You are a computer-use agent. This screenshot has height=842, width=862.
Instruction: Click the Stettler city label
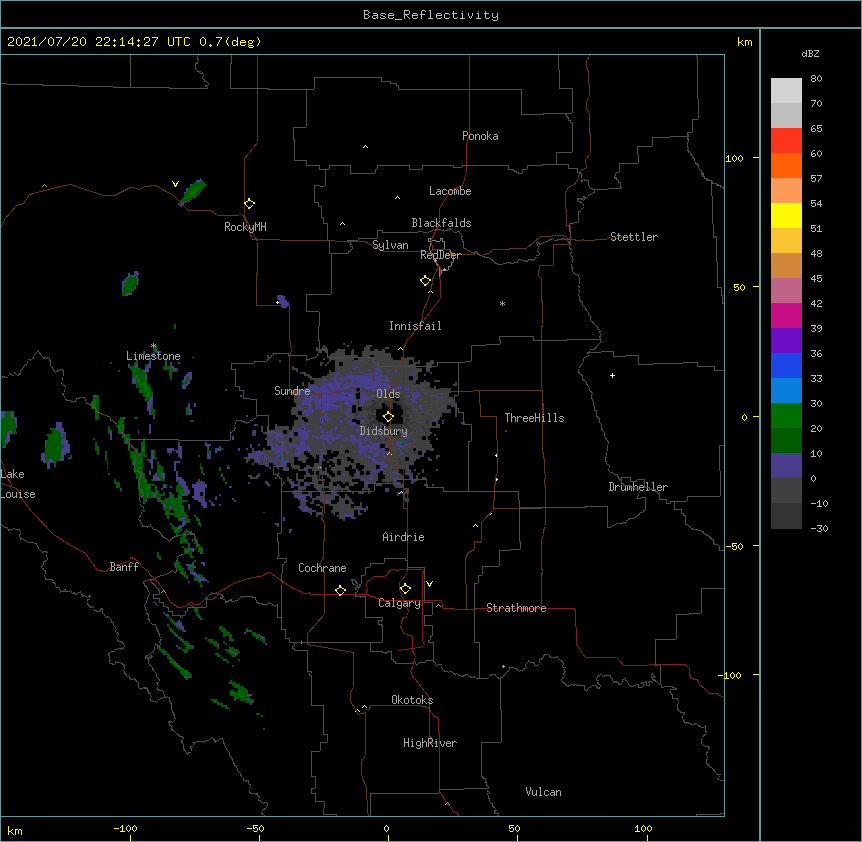coord(634,237)
